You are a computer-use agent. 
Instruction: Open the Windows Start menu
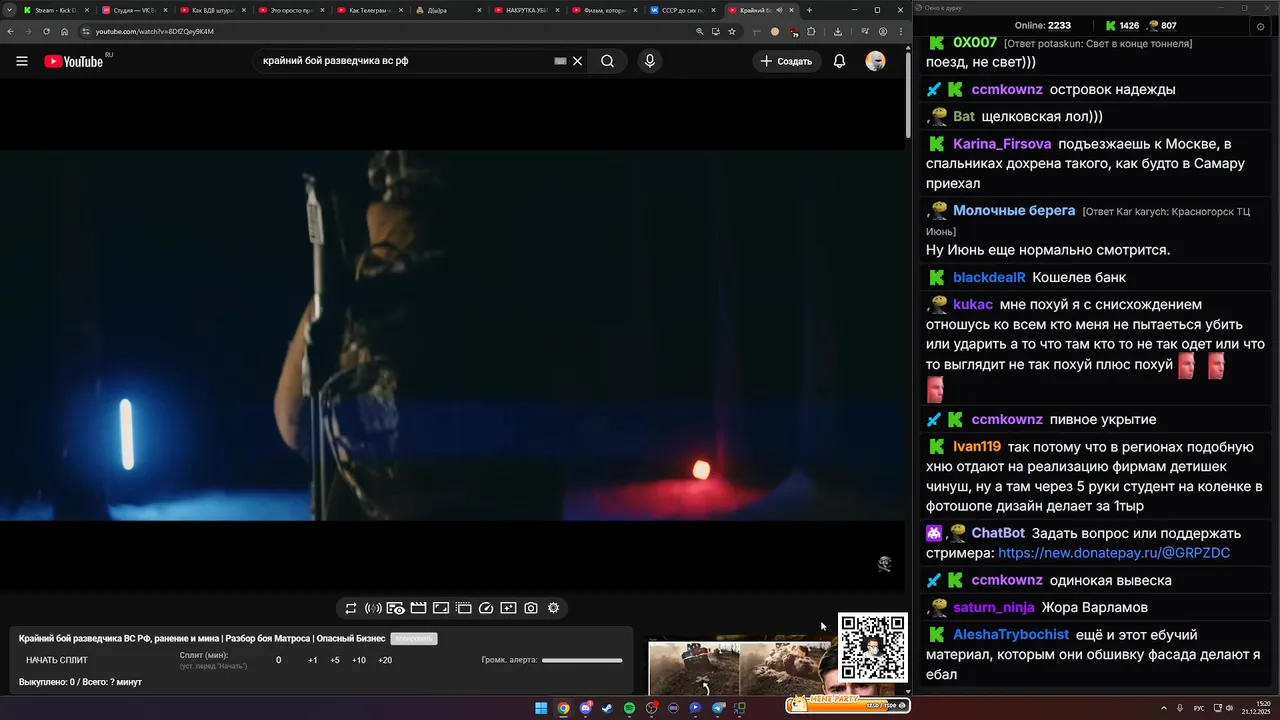[x=541, y=708]
